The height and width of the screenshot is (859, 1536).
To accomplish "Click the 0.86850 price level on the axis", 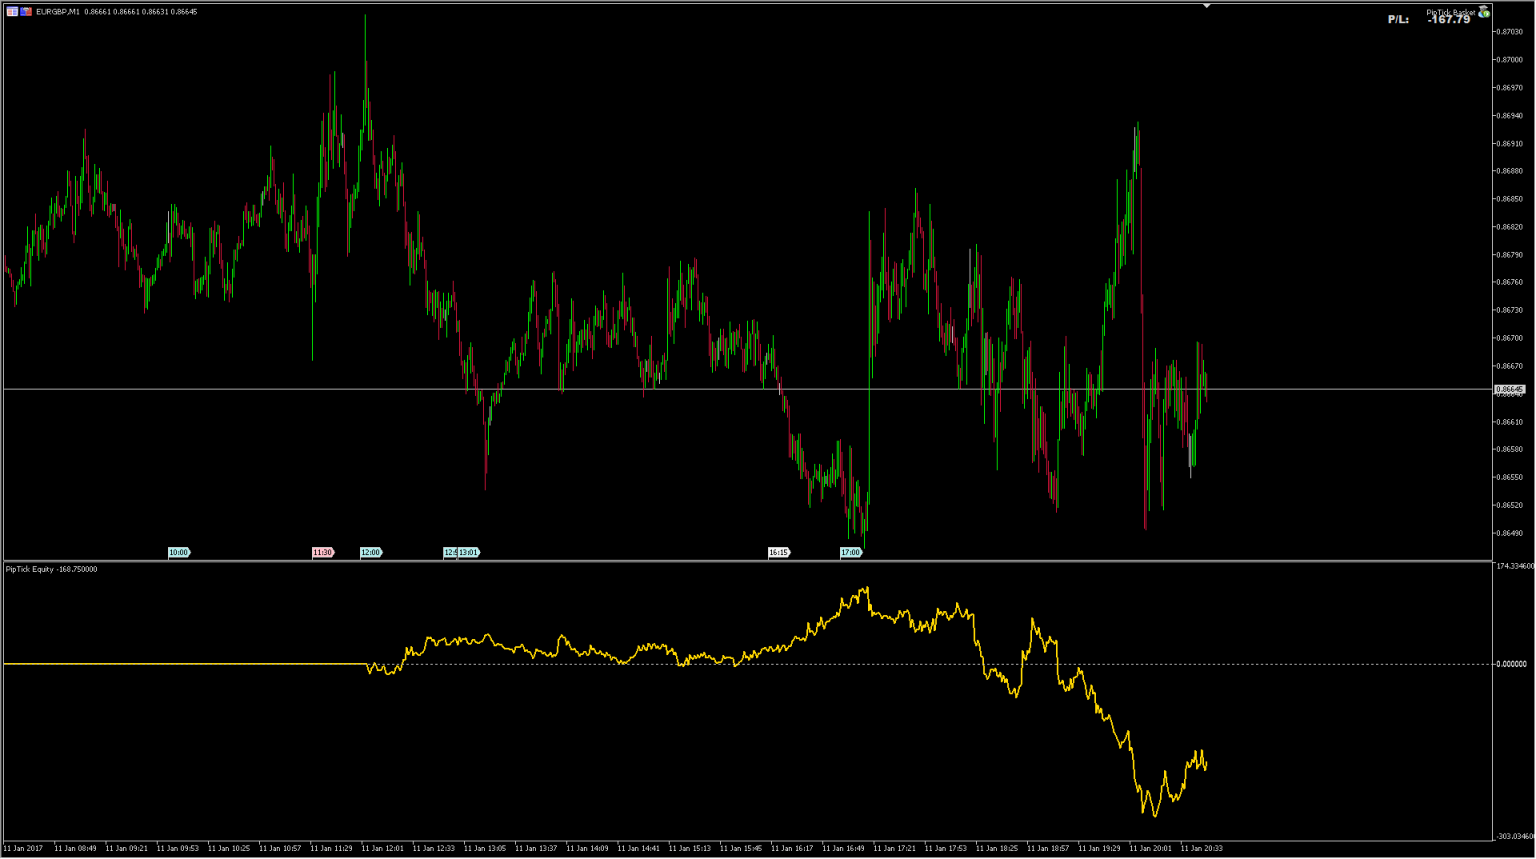I will pyautogui.click(x=1510, y=199).
